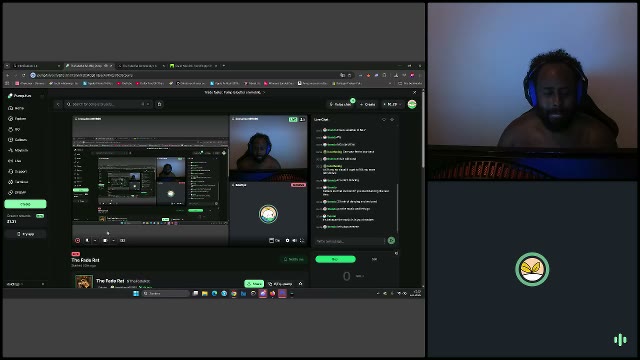Screen dimensions: 640x360
Task: Switch to the first browser tab
Action: [36, 66]
